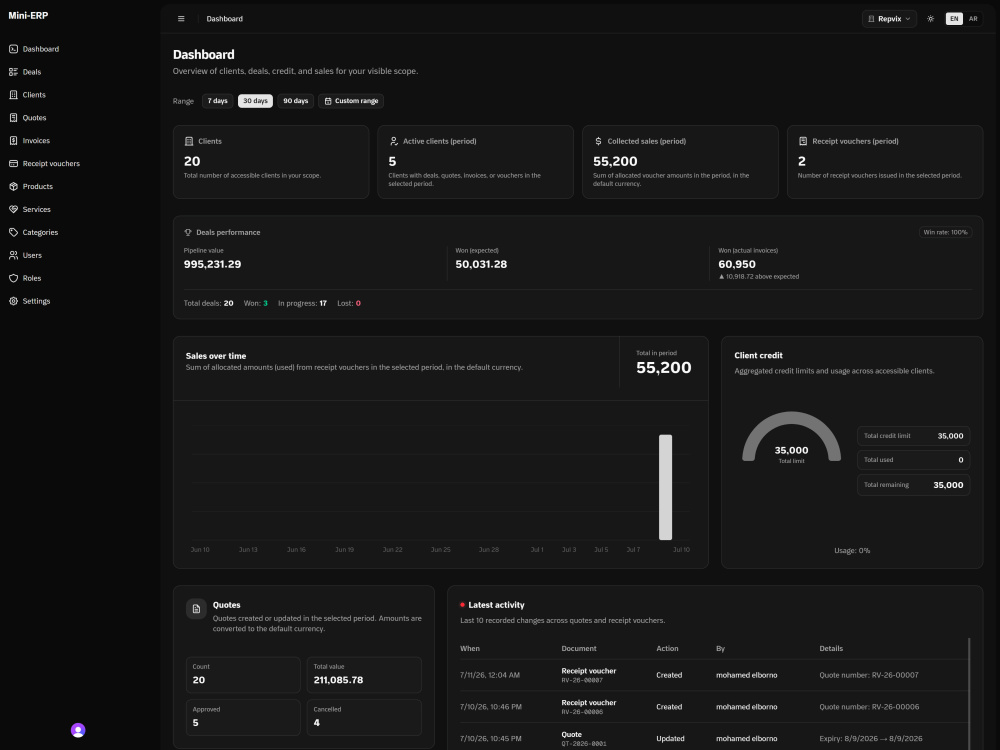Screen dimensions: 1000x750
Task: Click the user avatar icon
Action: click(78, 730)
